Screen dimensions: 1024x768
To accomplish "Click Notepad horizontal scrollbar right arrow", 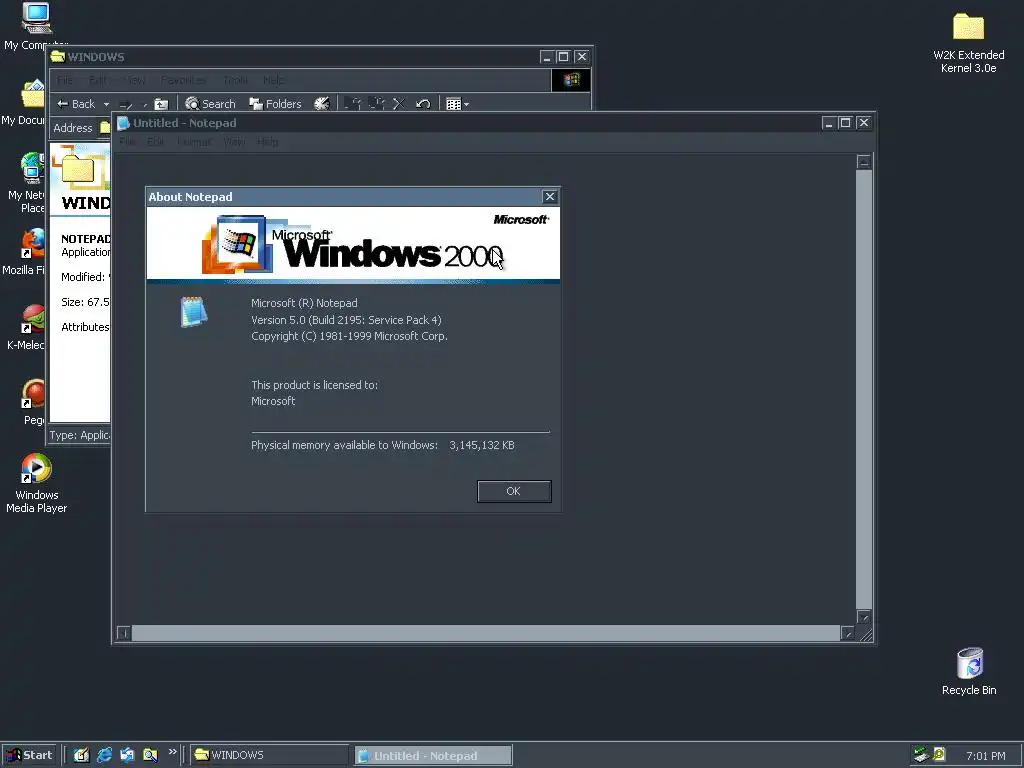I will click(x=847, y=632).
